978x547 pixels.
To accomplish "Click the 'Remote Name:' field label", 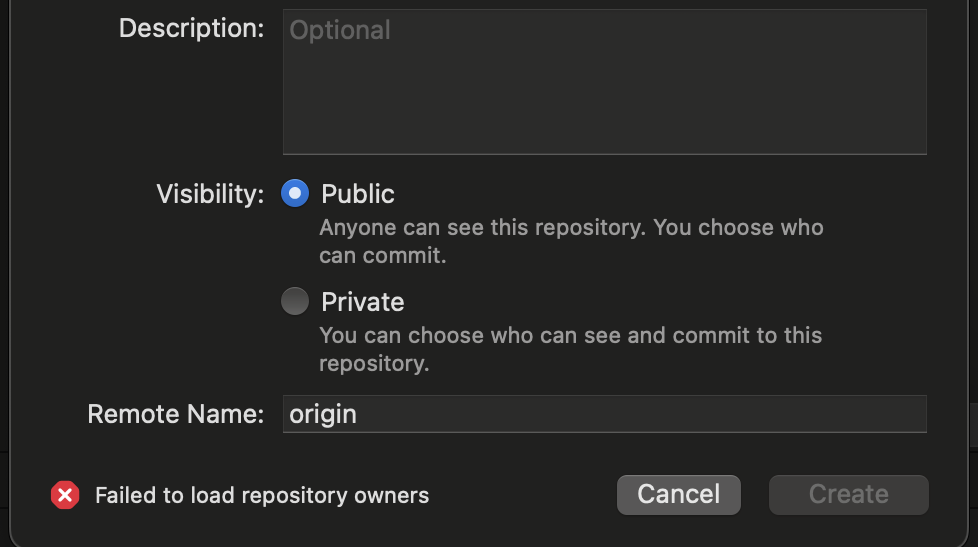I will 175,414.
